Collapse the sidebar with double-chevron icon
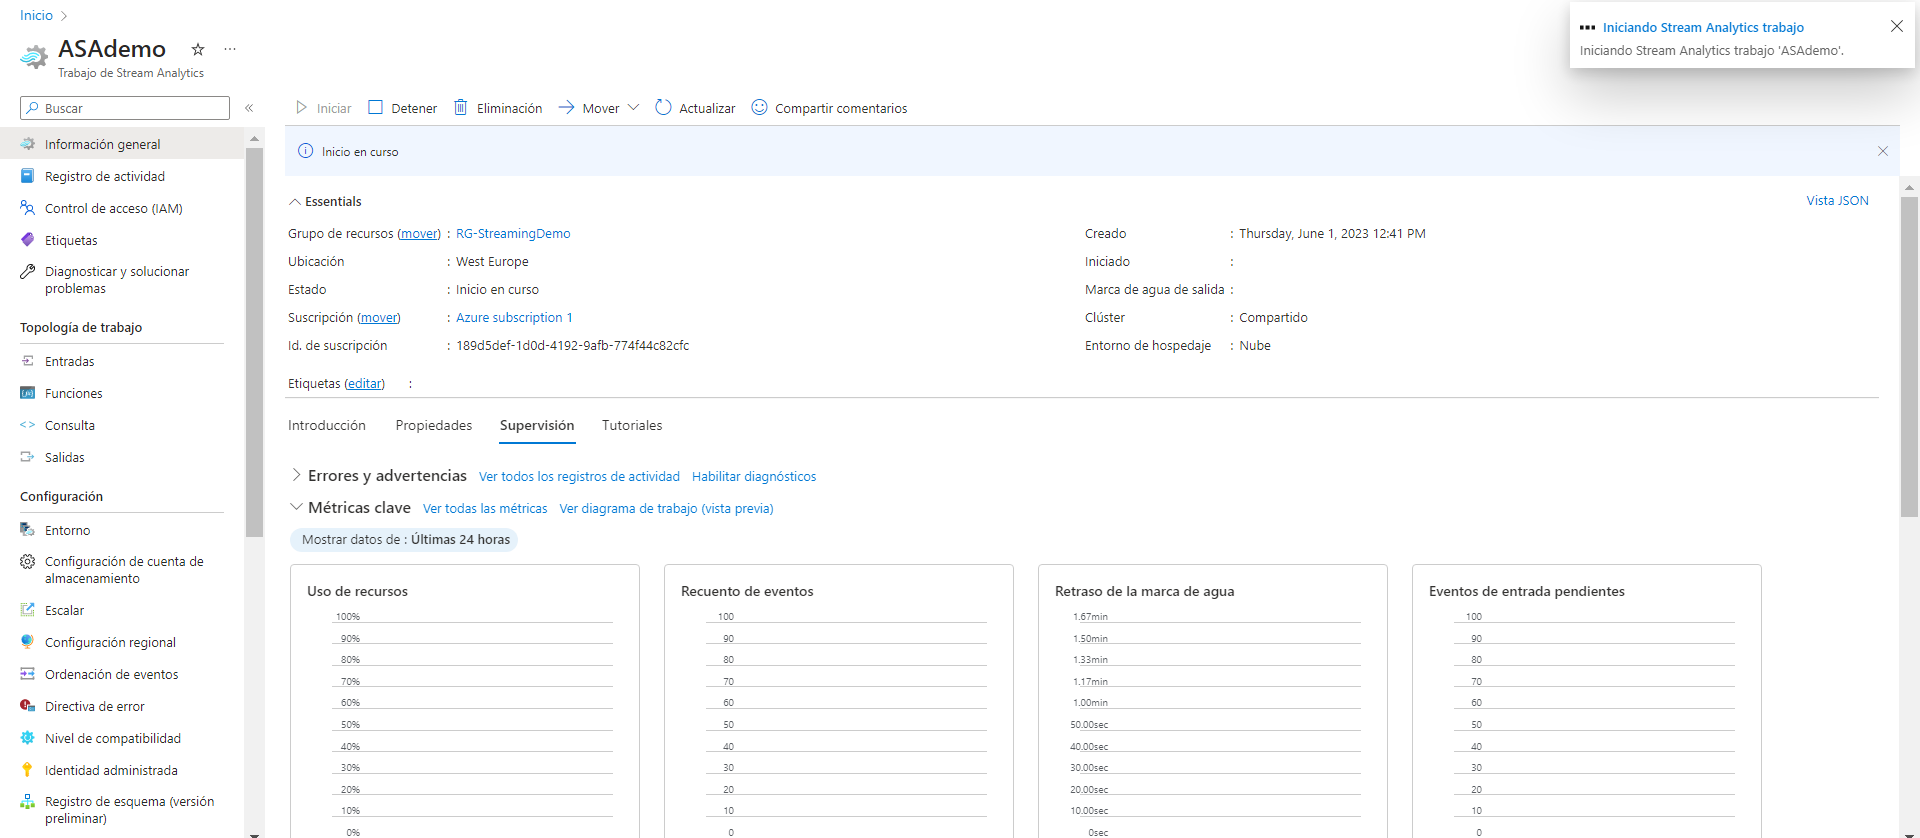This screenshot has height=838, width=1920. click(x=249, y=108)
